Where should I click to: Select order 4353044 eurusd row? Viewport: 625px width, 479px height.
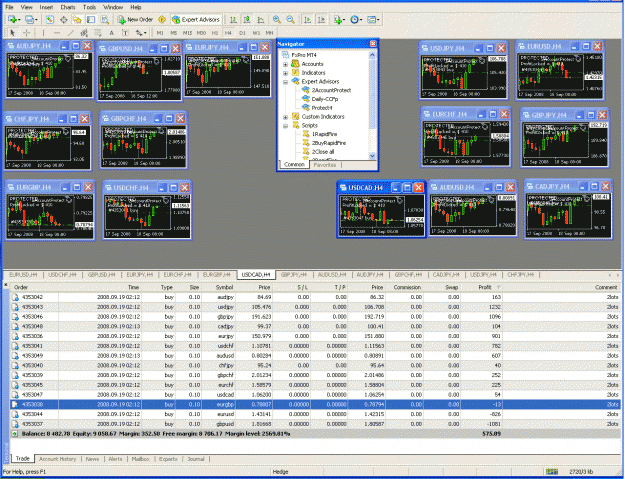tap(315, 414)
